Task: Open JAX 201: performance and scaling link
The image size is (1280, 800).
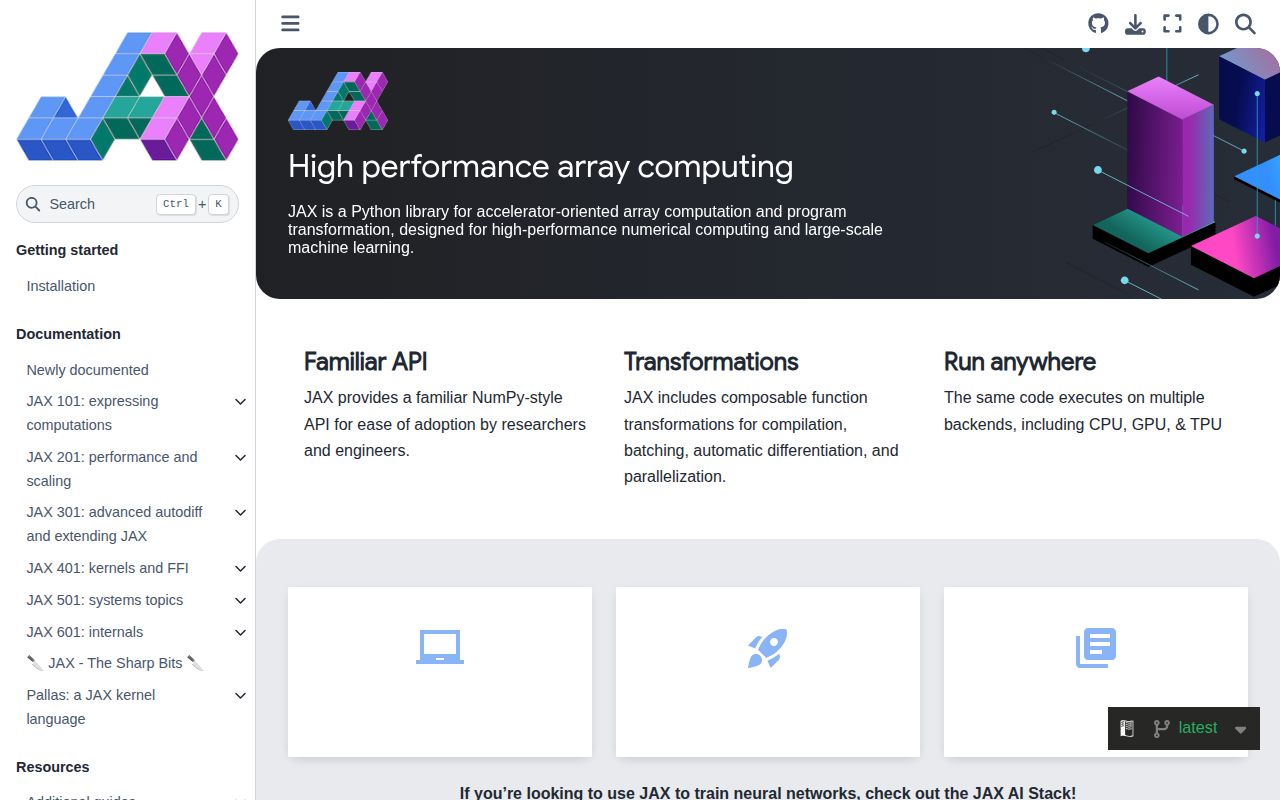Action: click(x=112, y=469)
